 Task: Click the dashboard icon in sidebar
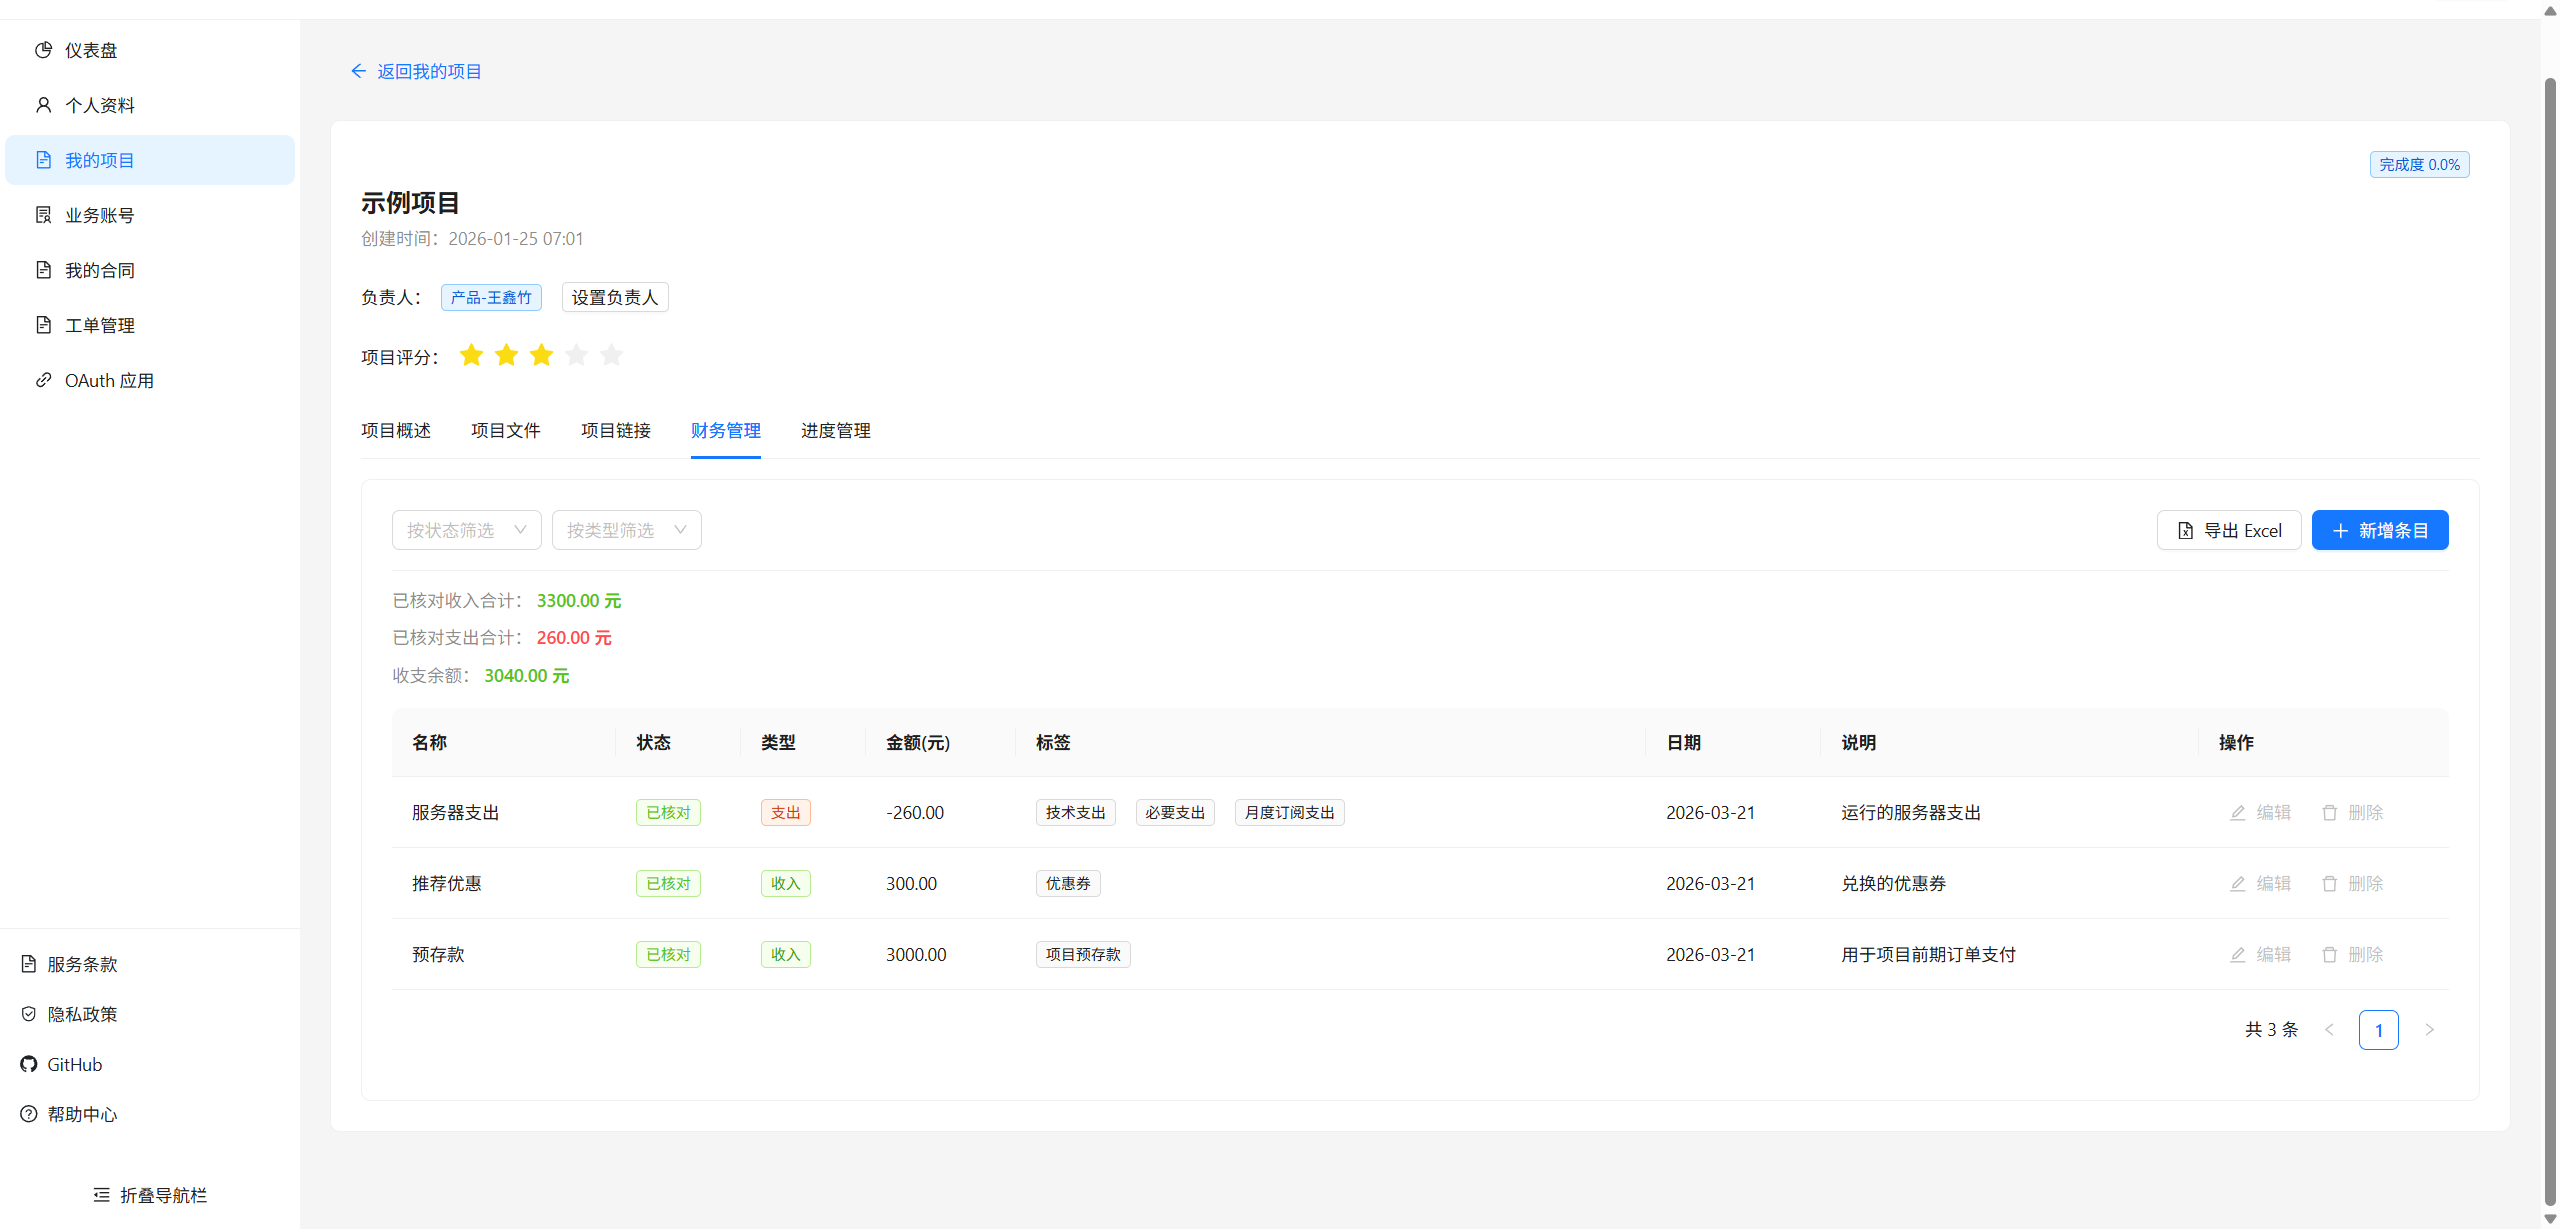(x=43, y=50)
